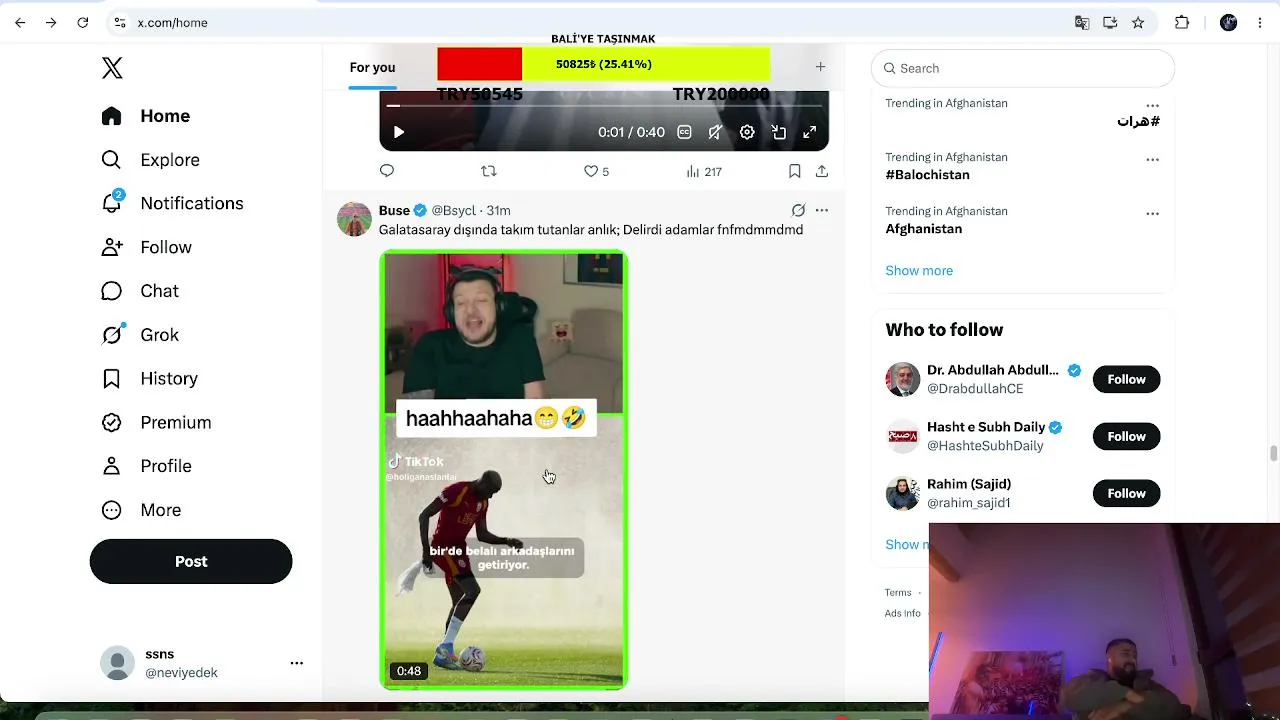
Task: Select the For you tab
Action: (x=372, y=67)
